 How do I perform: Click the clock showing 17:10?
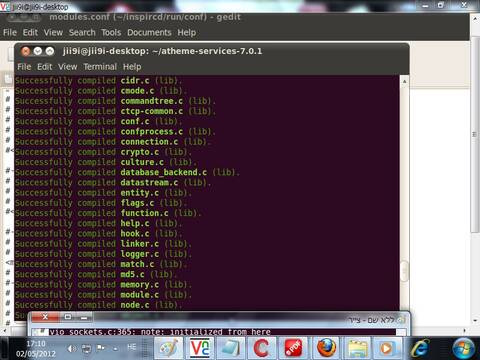pyautogui.click(x=36, y=343)
